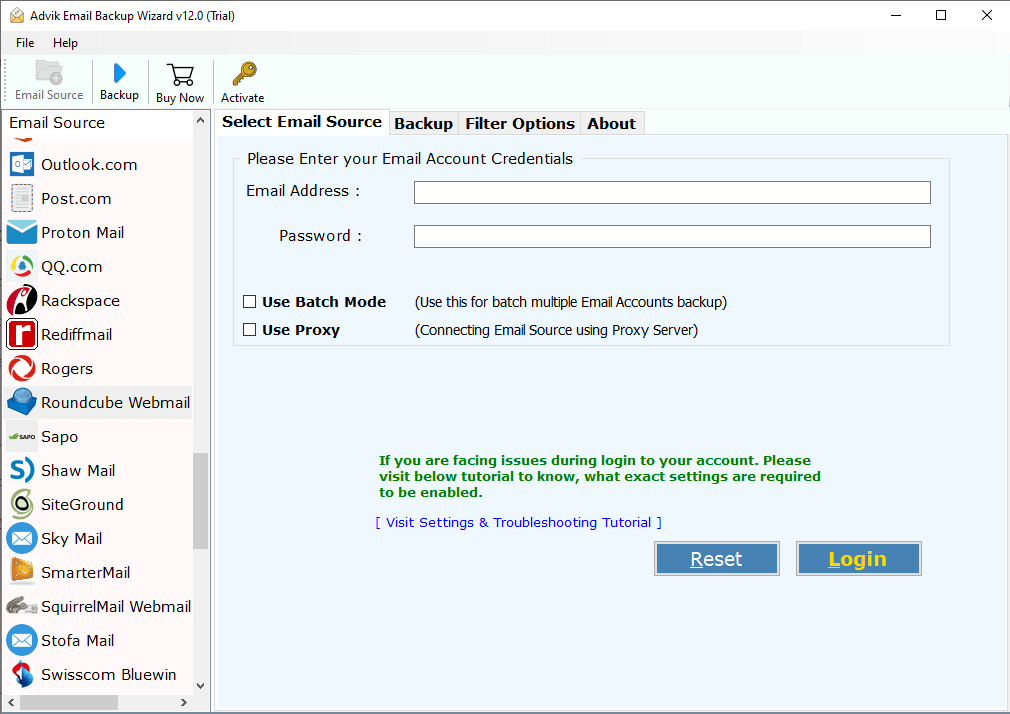Image resolution: width=1010 pixels, height=714 pixels.
Task: Select the SquirrelMail Webmail icon
Action: [x=22, y=606]
